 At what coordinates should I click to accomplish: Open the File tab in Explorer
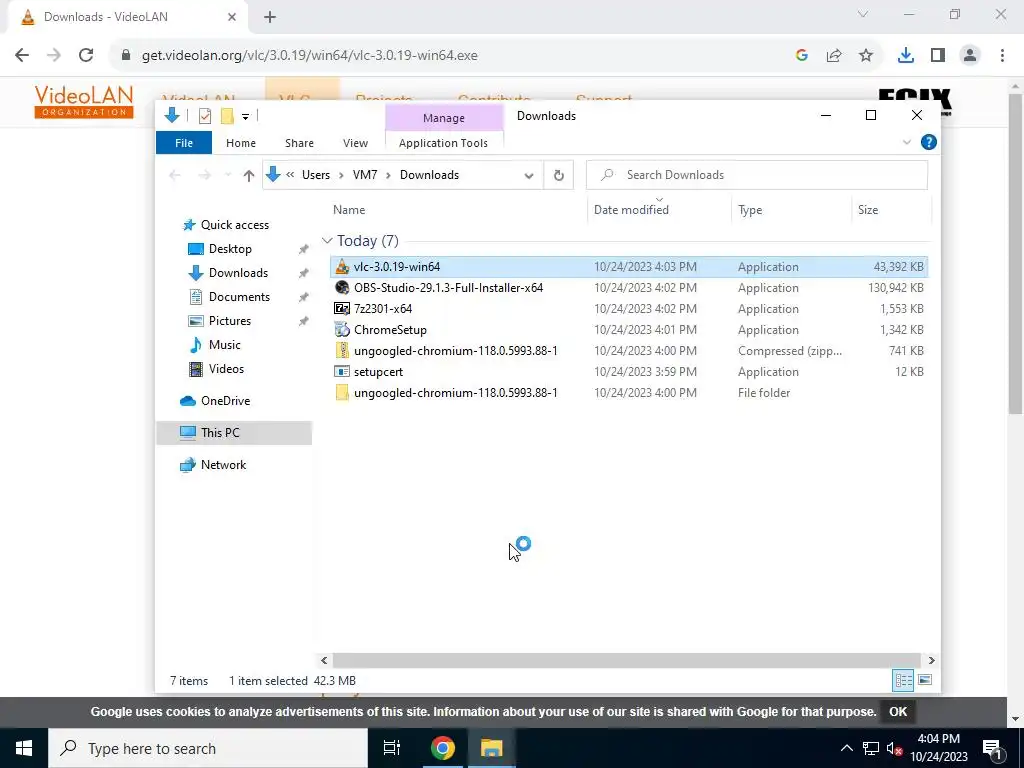pyautogui.click(x=184, y=143)
